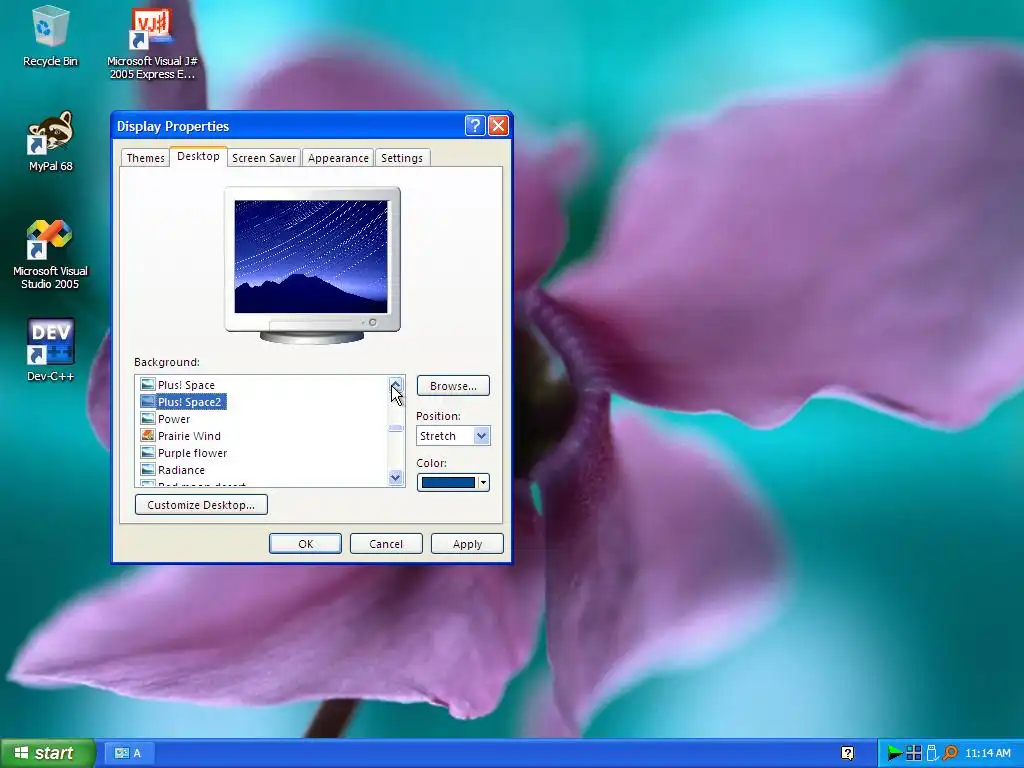
Task: Select the Desktop tab
Action: point(198,156)
